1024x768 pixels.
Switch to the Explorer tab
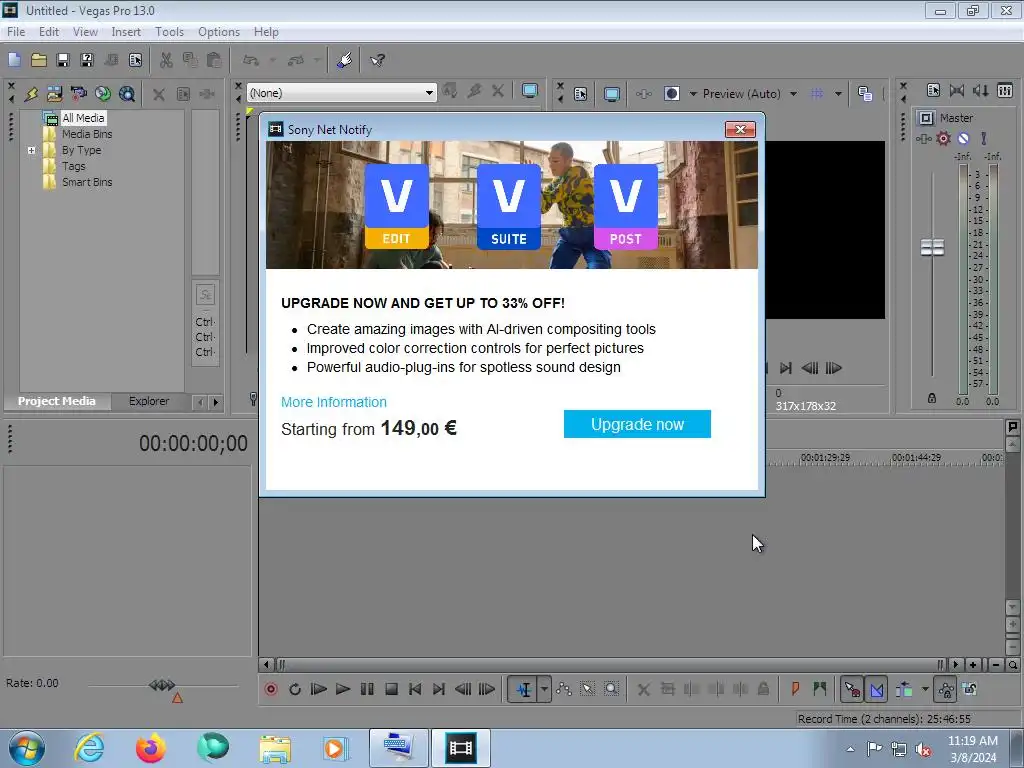point(149,401)
